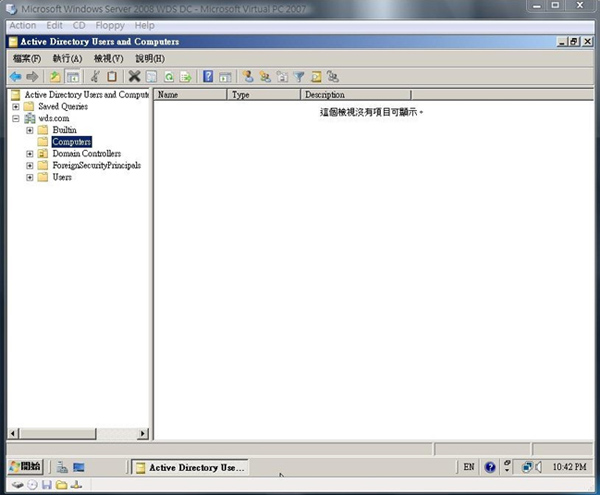This screenshot has height=495, width=600.
Task: Click the Delete X toolbar icon
Action: coord(134,76)
